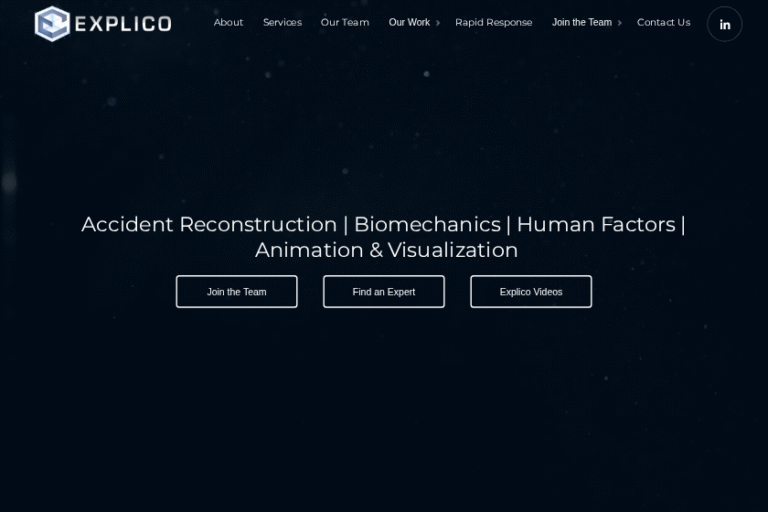The height and width of the screenshot is (512, 768).
Task: Click the Animation & Visualization headline text
Action: click(386, 250)
